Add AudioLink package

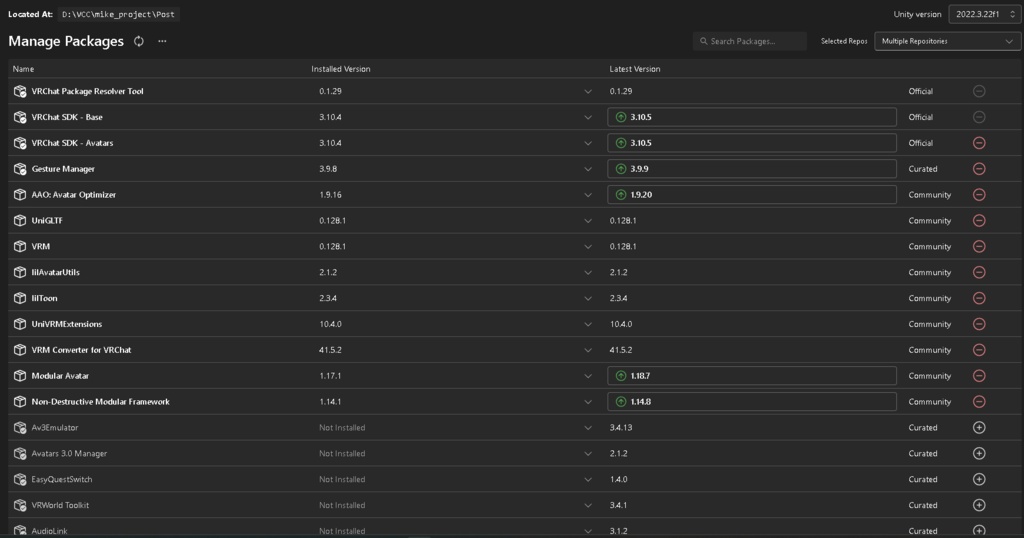pos(979,531)
